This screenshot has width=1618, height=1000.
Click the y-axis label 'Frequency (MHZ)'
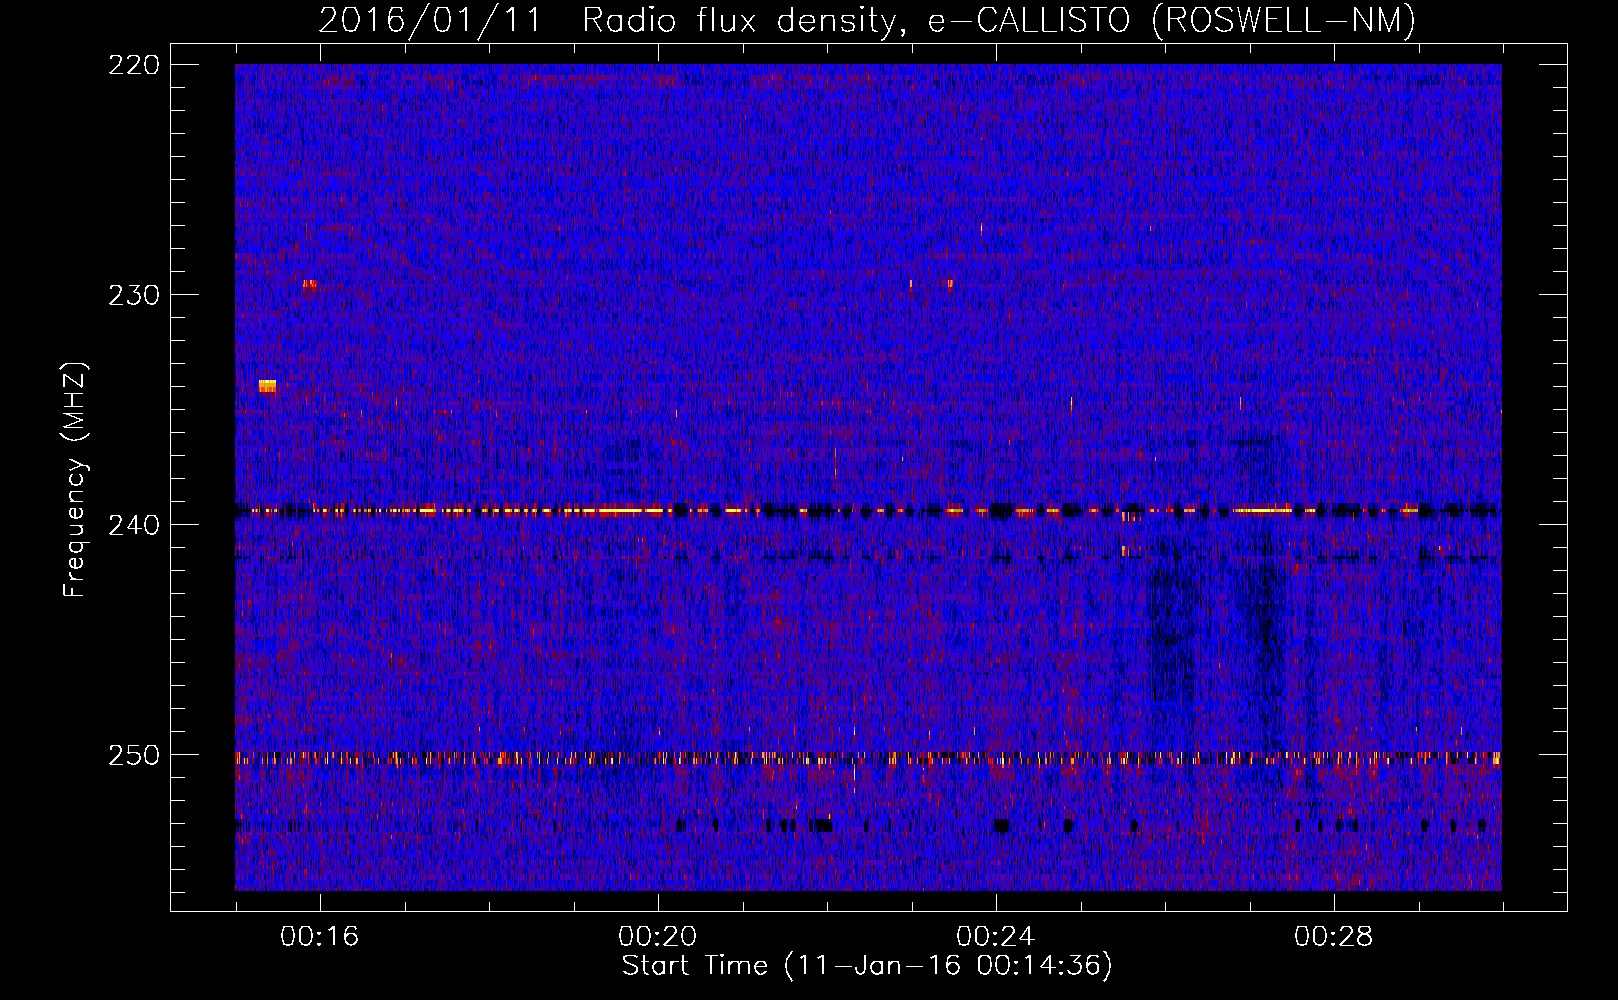75,480
